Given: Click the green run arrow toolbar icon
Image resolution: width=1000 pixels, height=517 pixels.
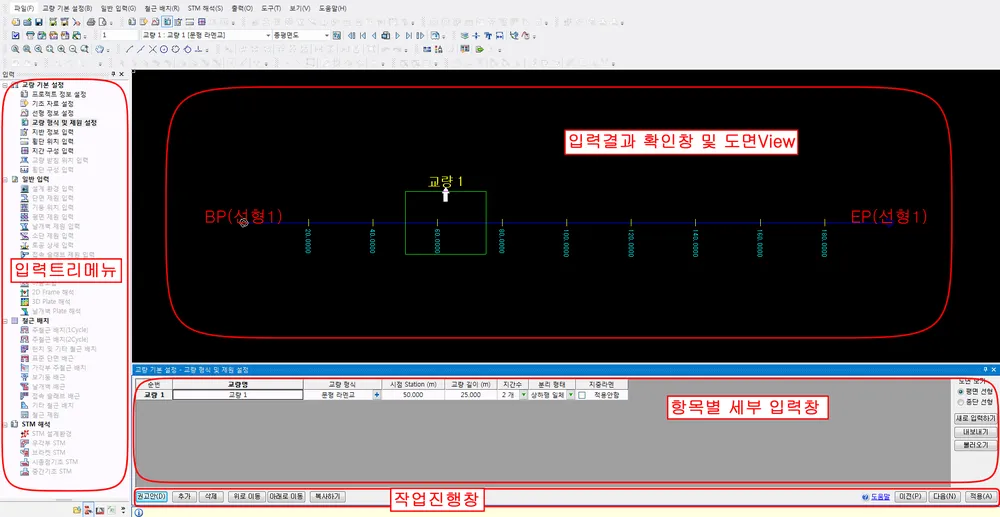Looking at the screenshot, I should (480, 49).
